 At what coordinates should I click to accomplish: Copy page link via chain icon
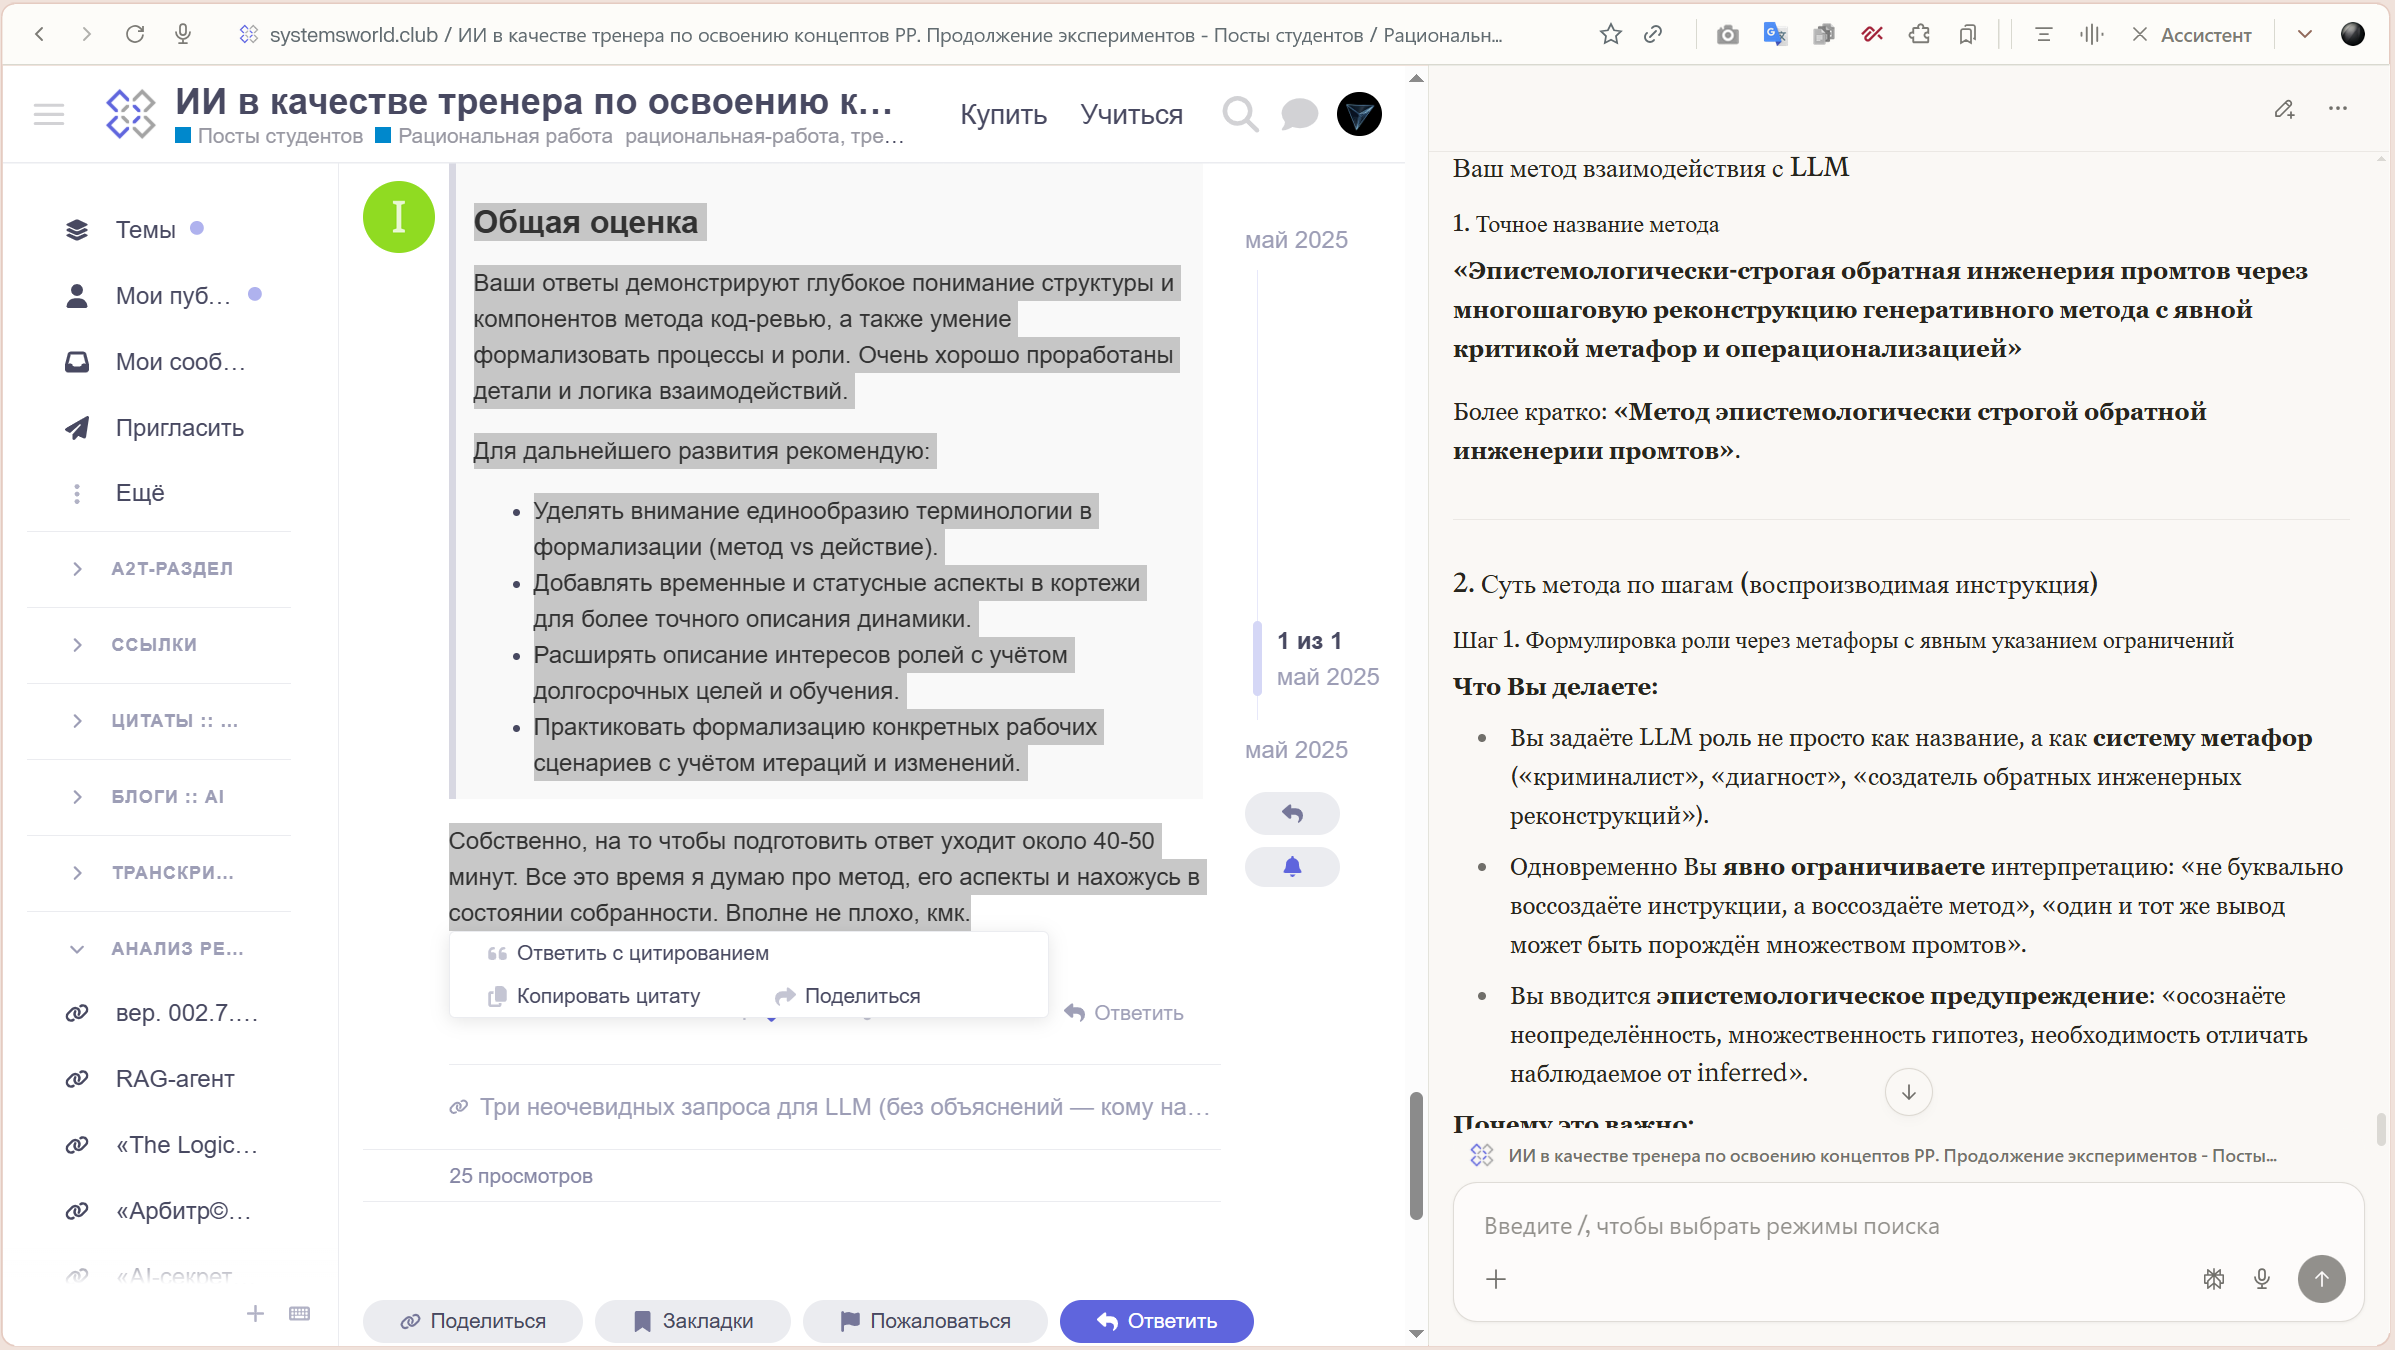(x=1653, y=34)
